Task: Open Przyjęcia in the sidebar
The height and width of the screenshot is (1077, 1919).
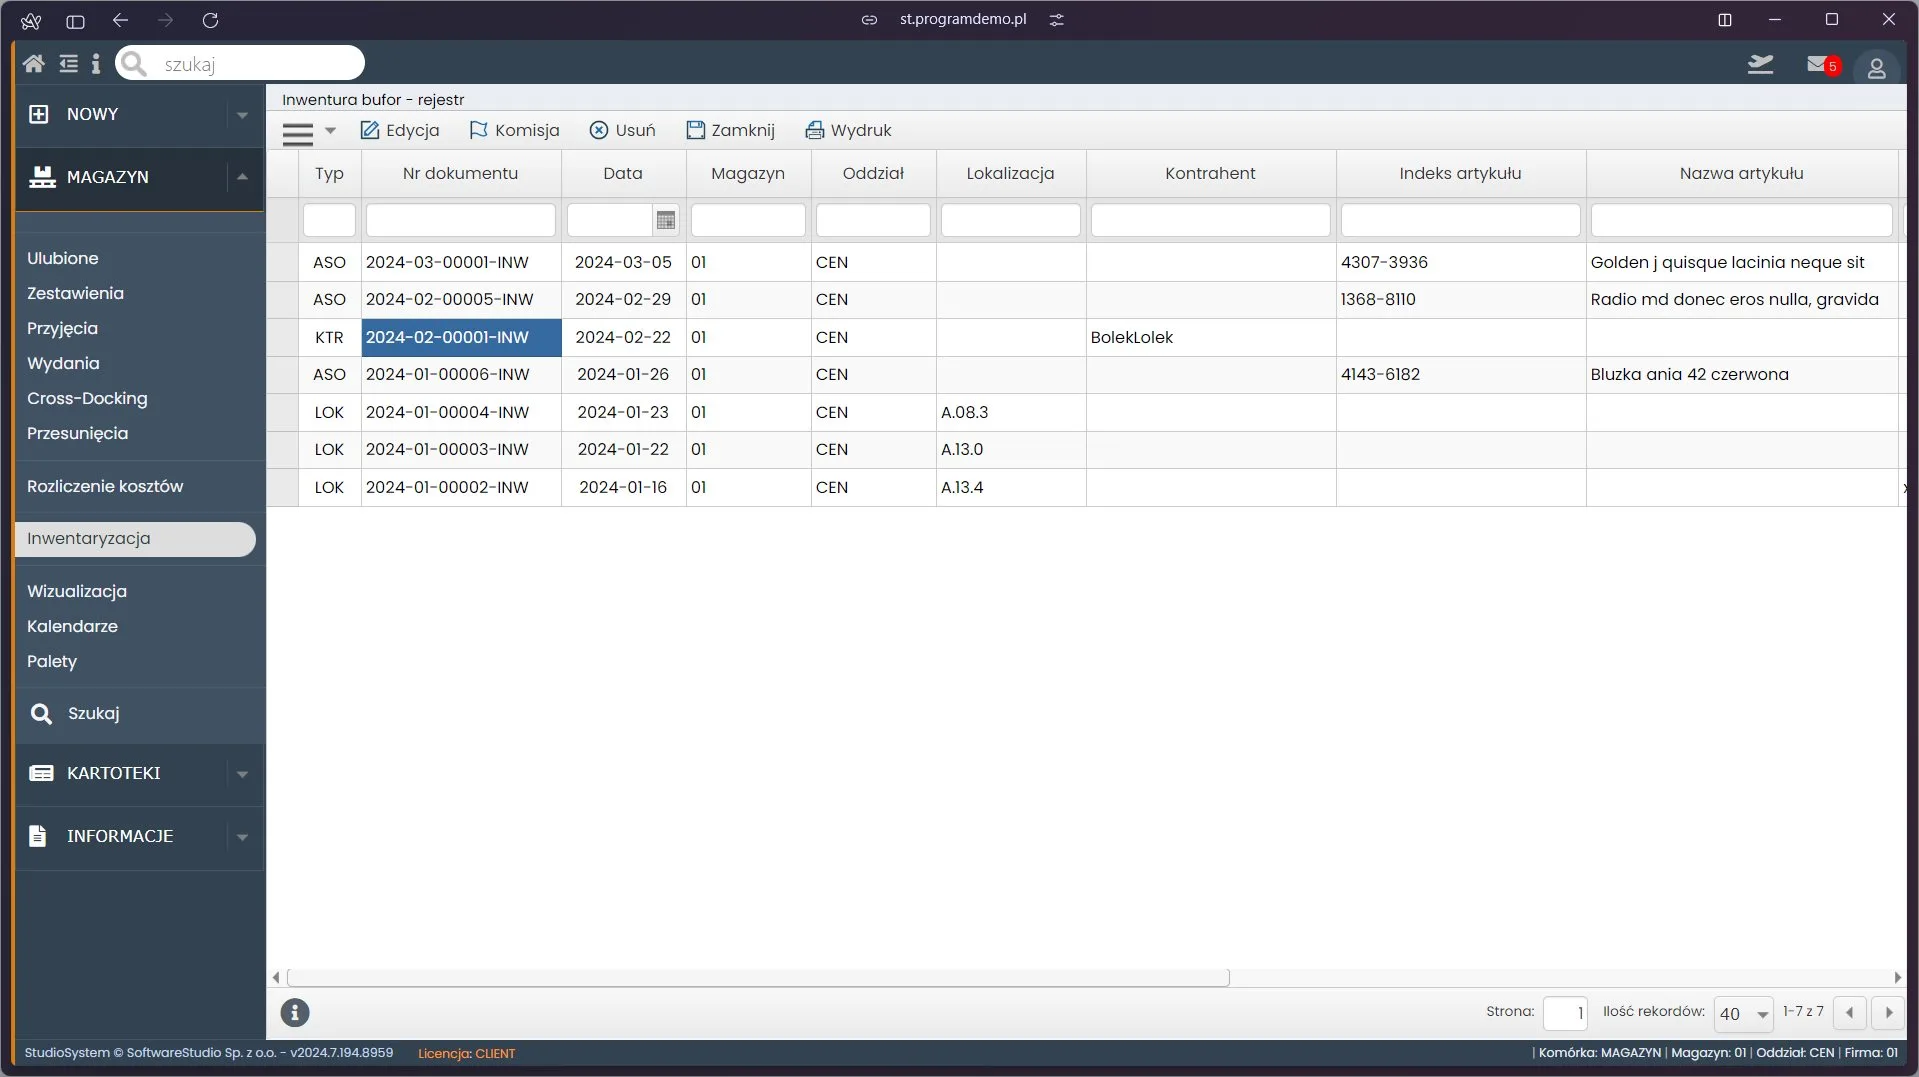Action: tap(62, 328)
